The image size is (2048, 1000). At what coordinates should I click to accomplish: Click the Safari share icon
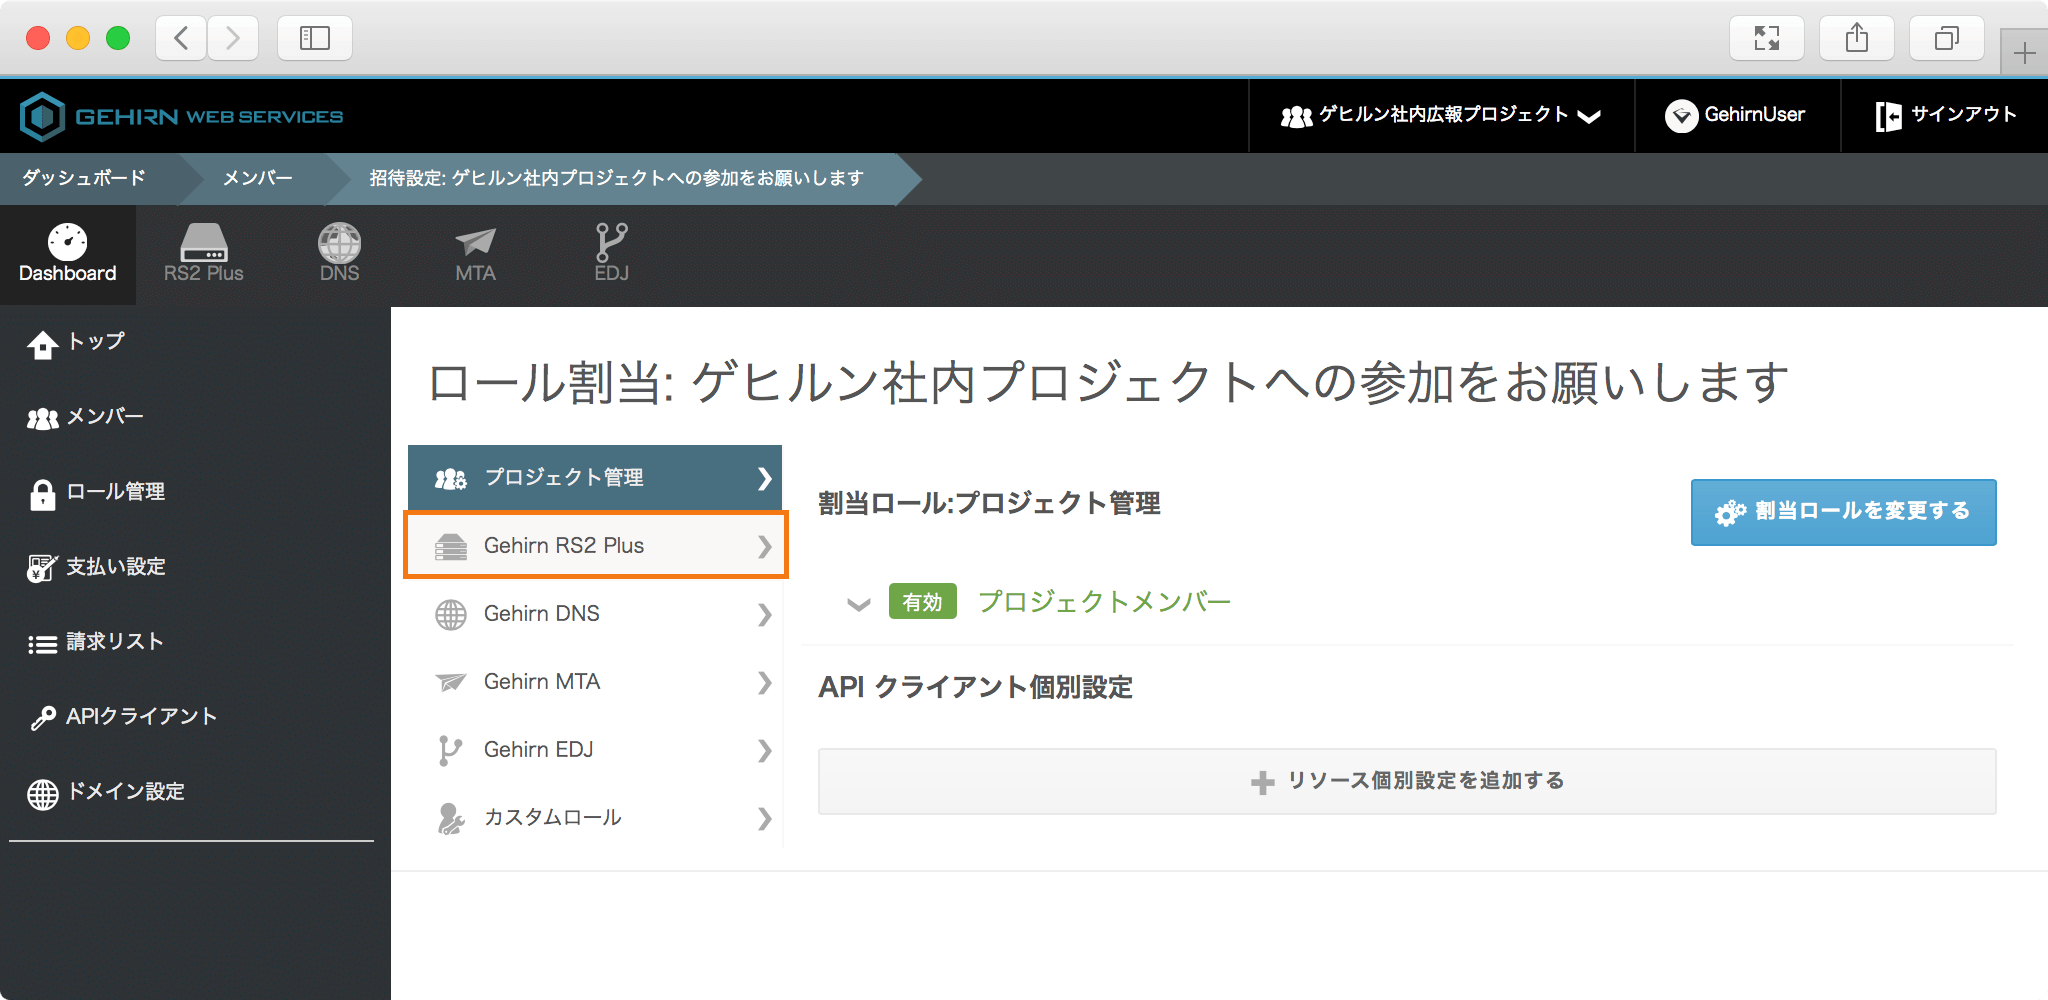click(x=1856, y=39)
